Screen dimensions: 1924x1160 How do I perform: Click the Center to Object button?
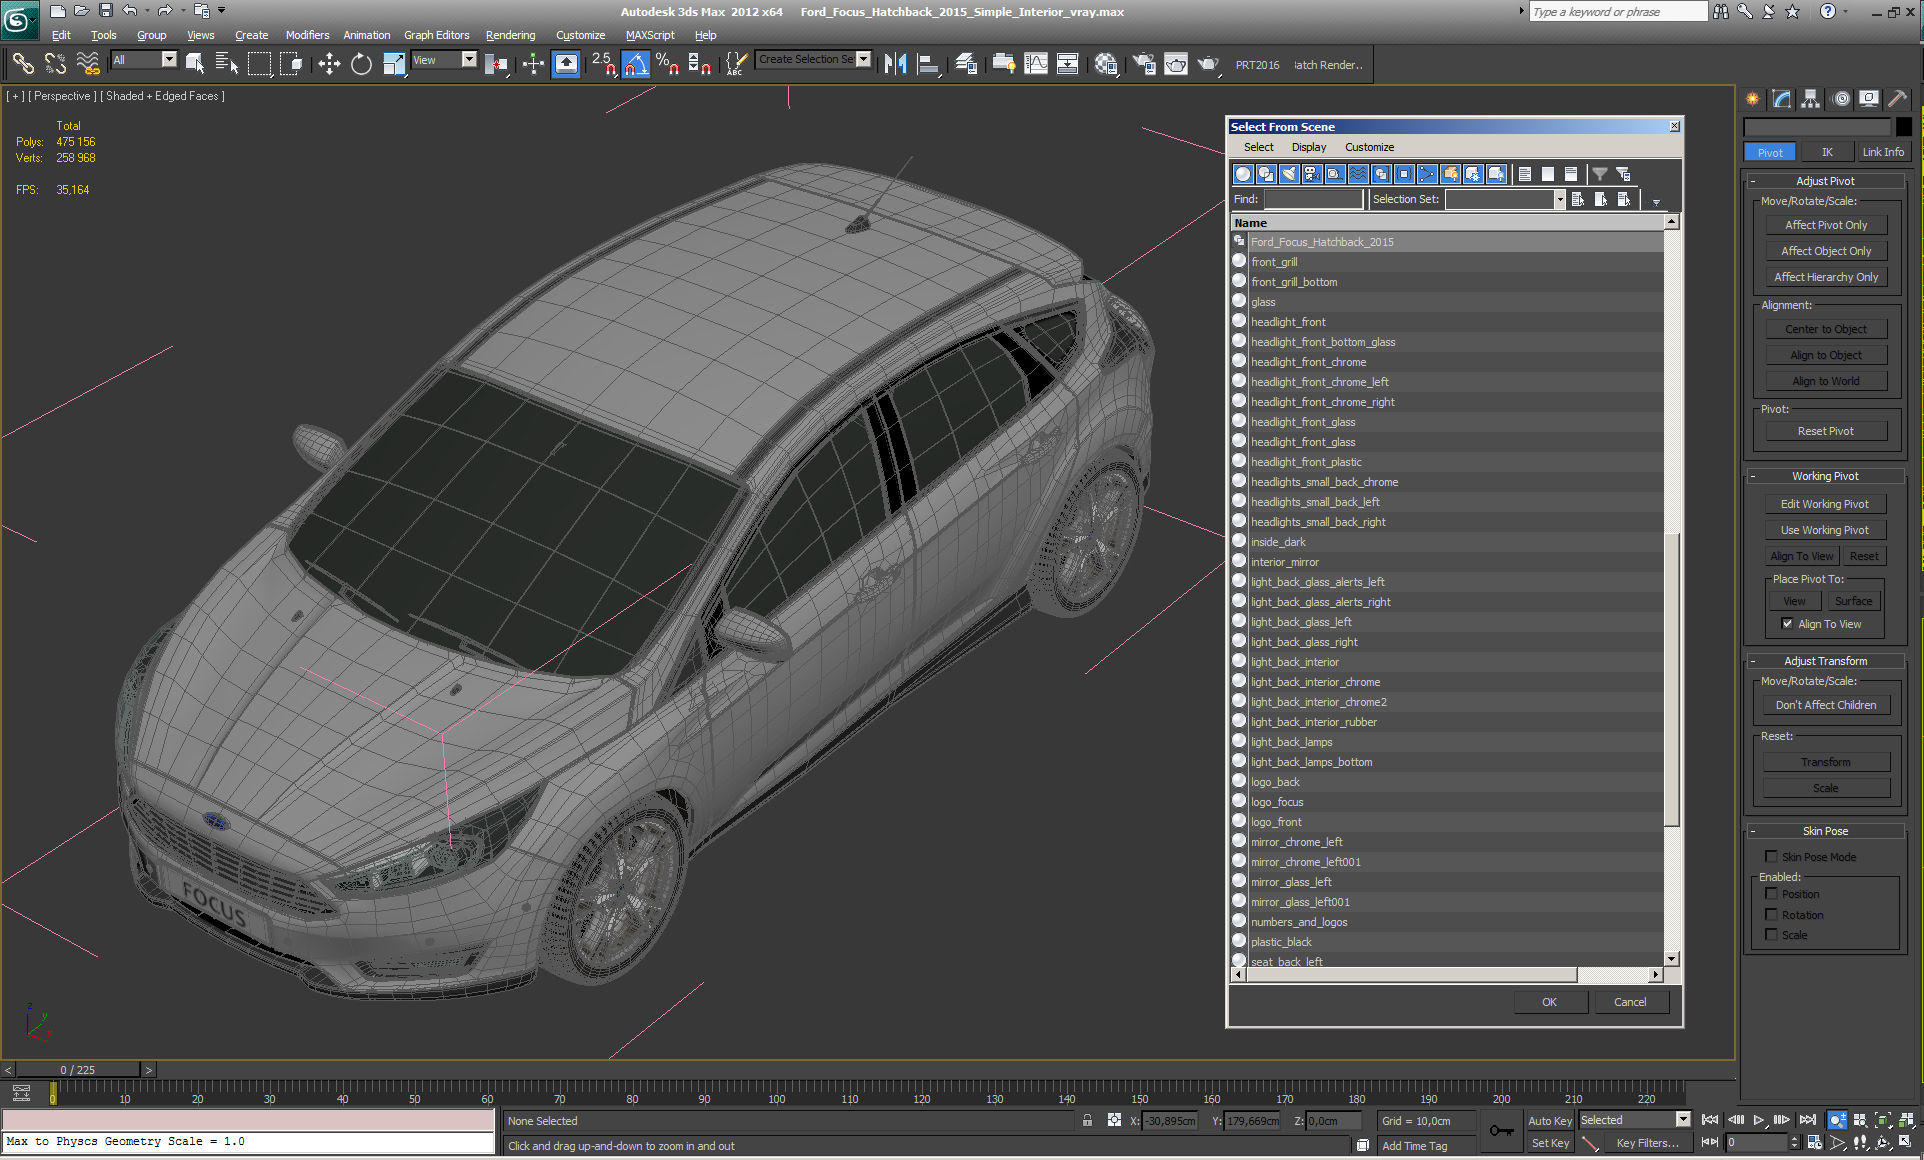tap(1826, 329)
